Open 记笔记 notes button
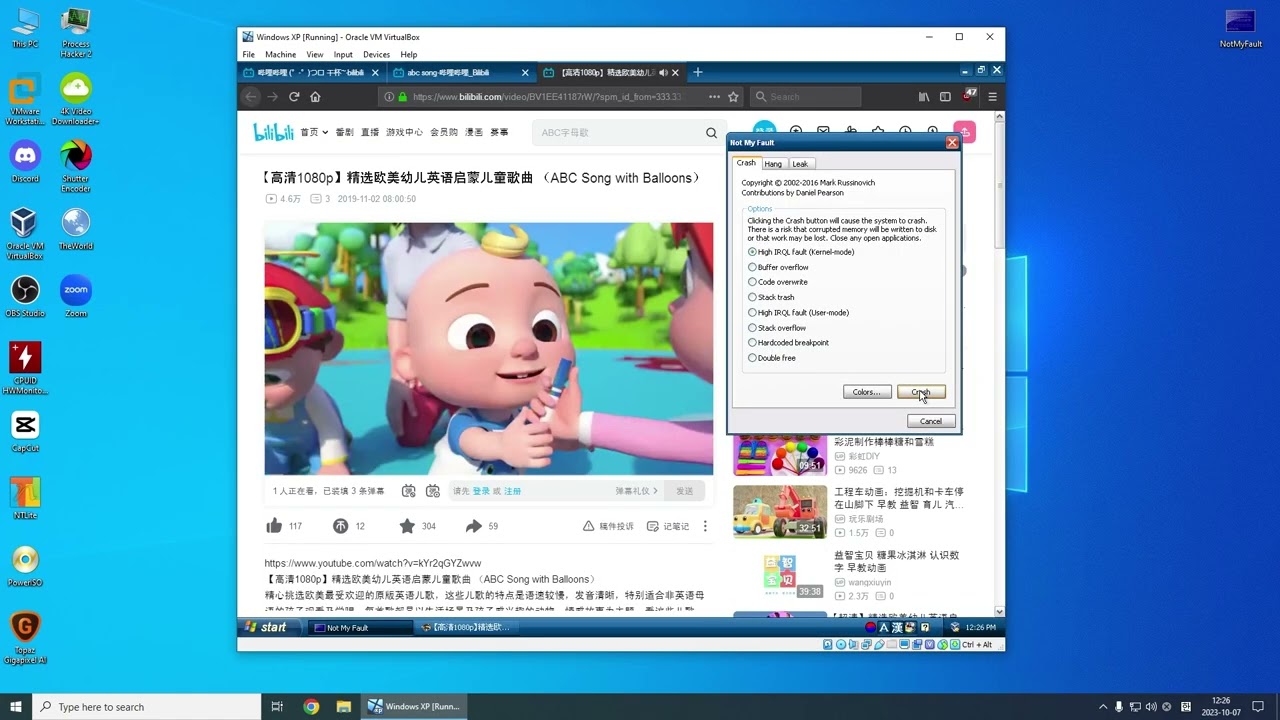The image size is (1280, 720). pyautogui.click(x=668, y=526)
